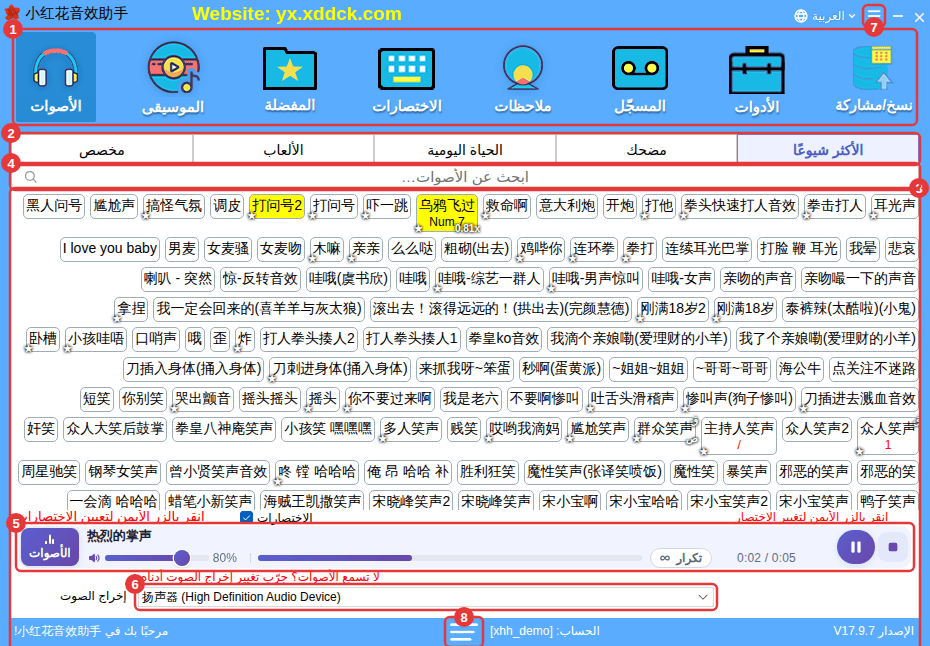Toggle the تكرار loop button
Image resolution: width=930 pixels, height=646 pixels.
tap(681, 558)
